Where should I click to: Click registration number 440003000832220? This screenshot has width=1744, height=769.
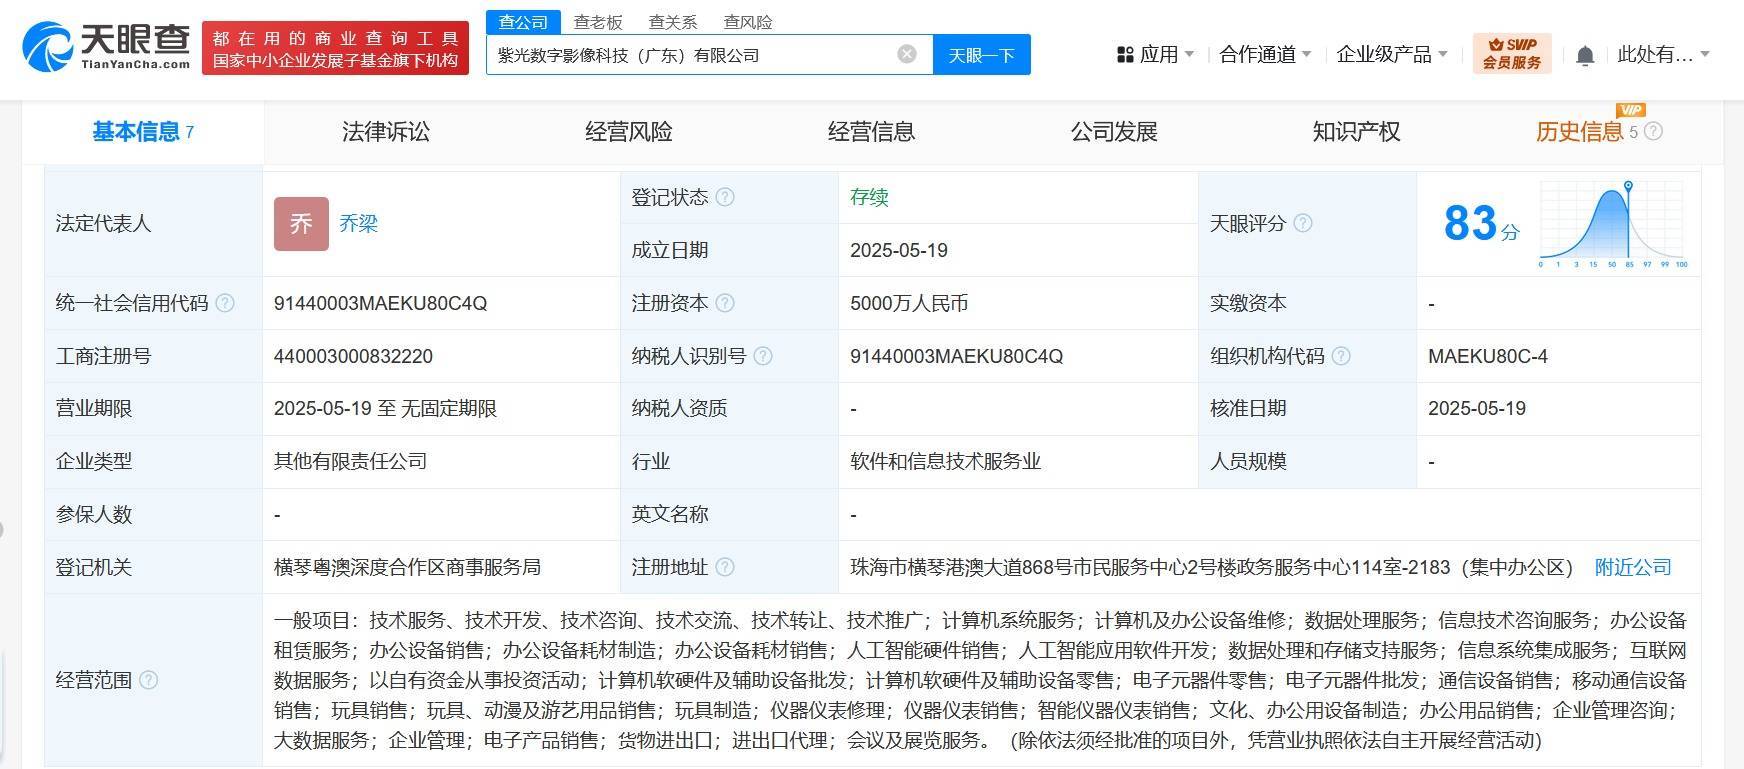point(353,356)
